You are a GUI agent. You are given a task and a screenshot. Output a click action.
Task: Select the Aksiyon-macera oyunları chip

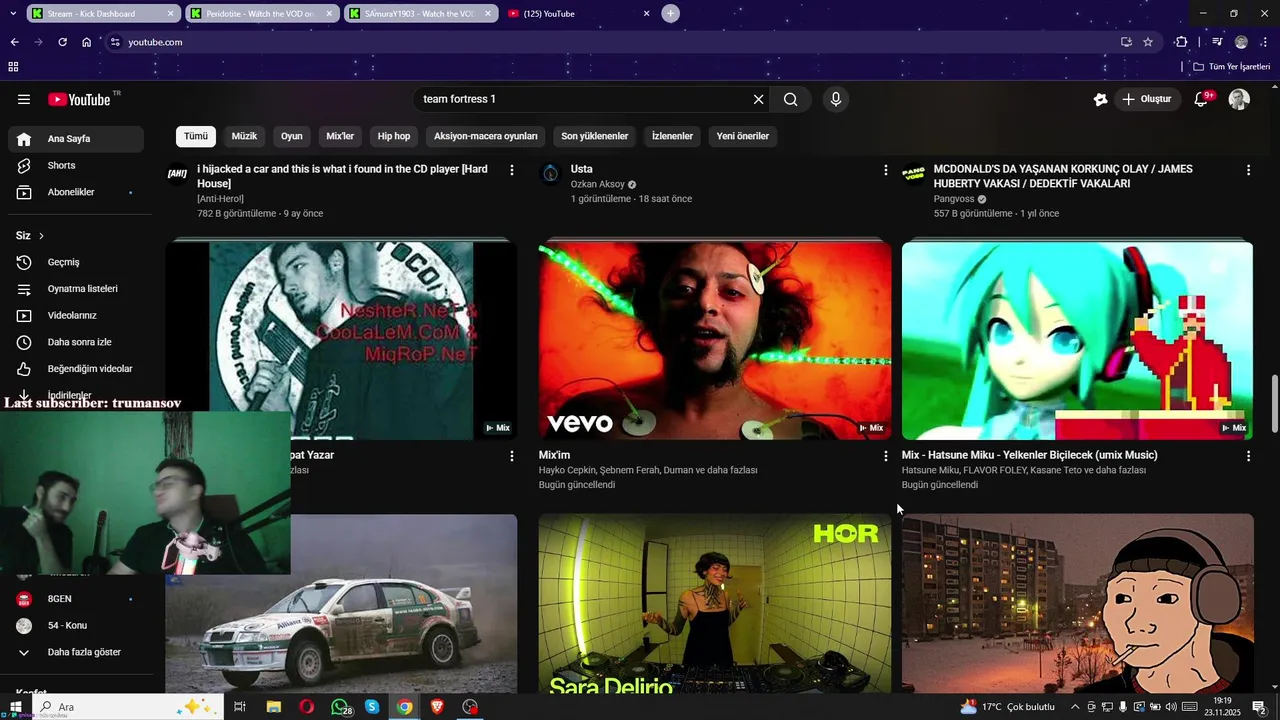486,136
